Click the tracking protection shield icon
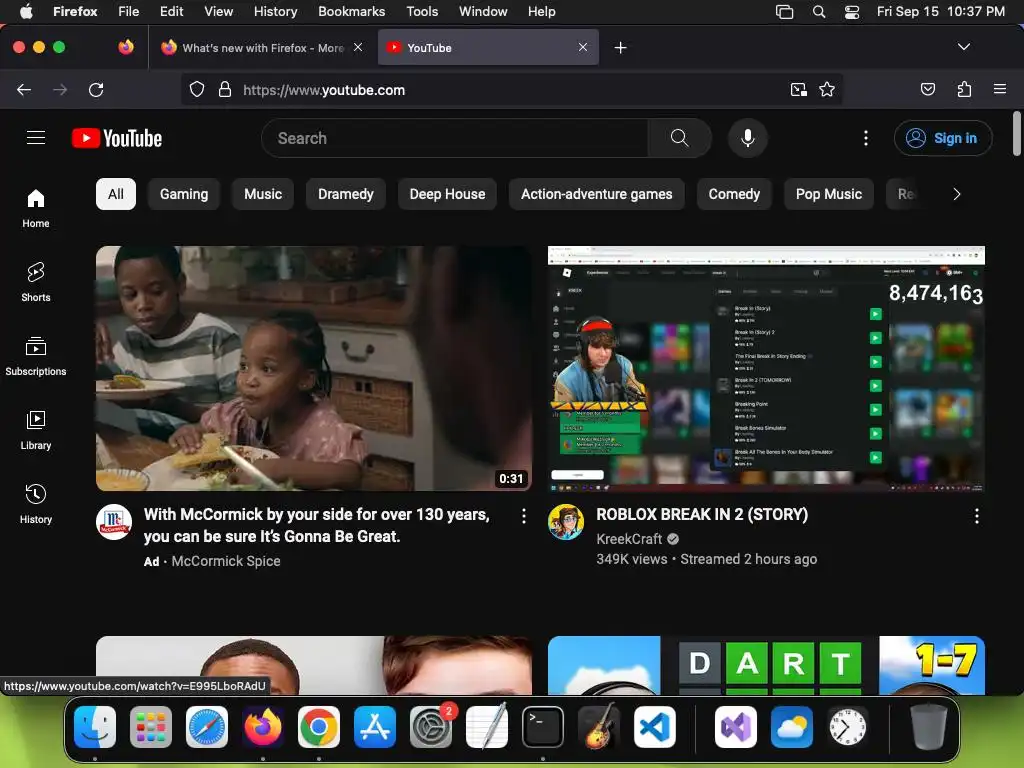The image size is (1024, 768). 197,89
